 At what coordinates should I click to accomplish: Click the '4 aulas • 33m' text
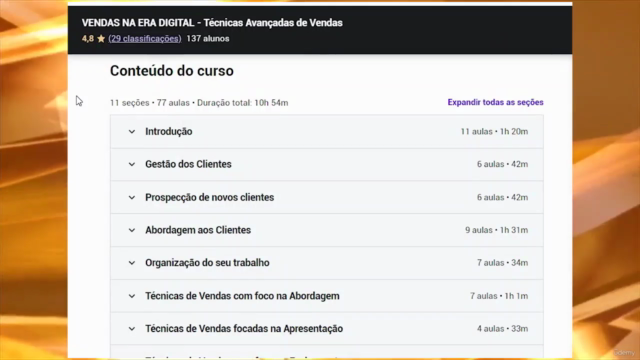coord(502,328)
